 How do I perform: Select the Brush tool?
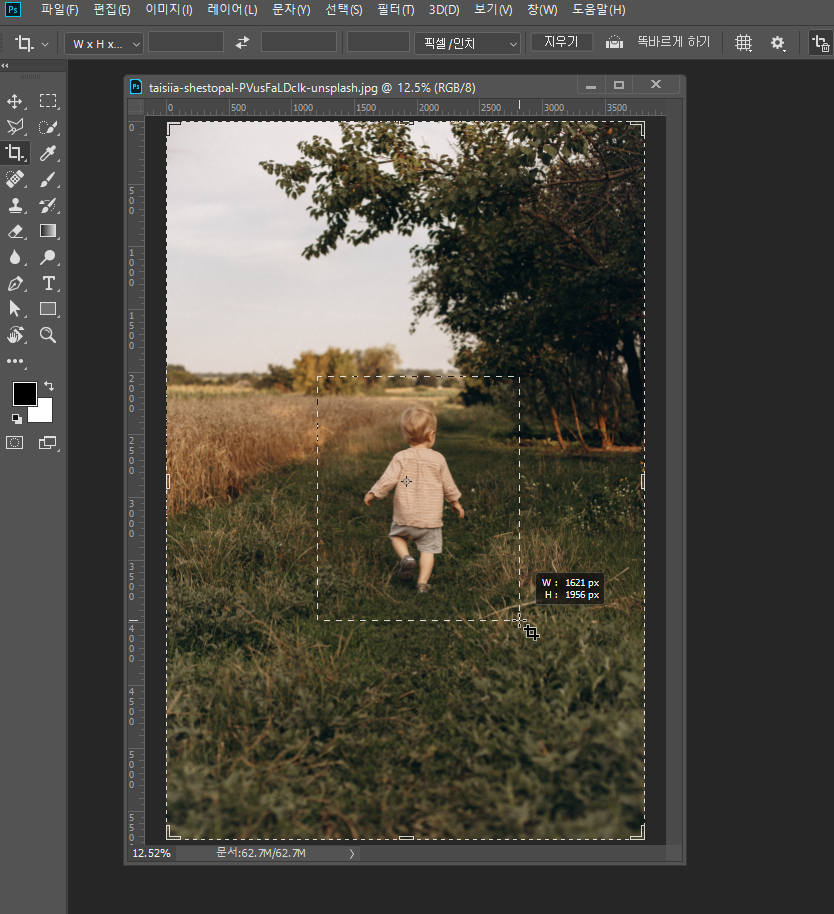click(x=48, y=179)
